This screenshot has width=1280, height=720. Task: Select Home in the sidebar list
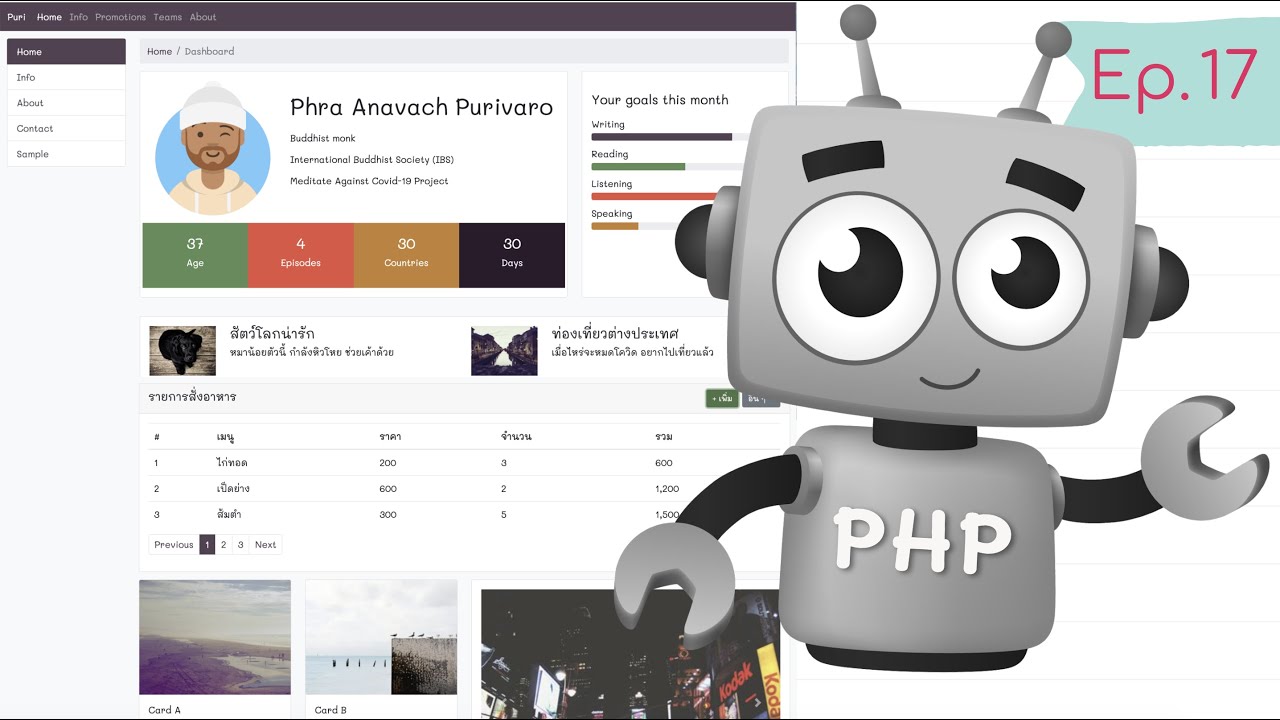[66, 52]
